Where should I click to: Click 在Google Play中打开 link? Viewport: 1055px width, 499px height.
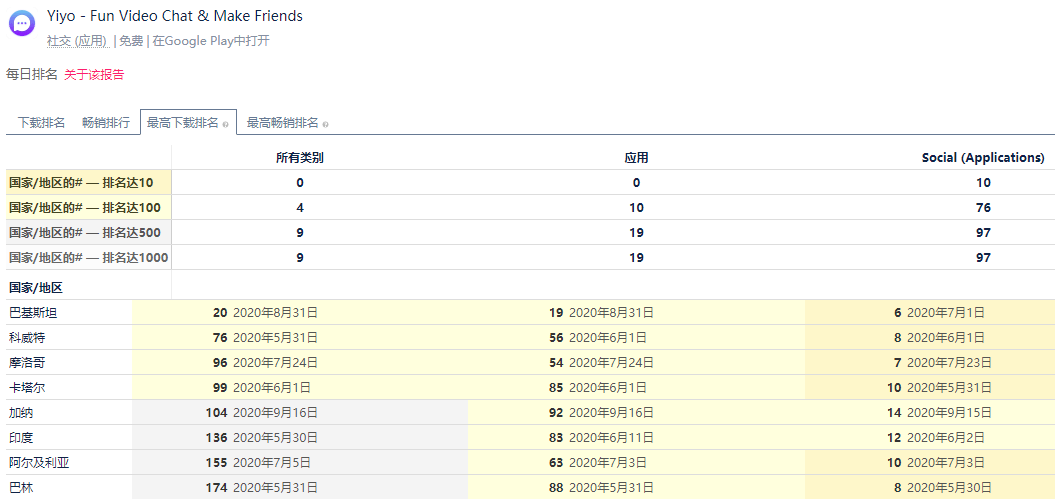point(211,41)
